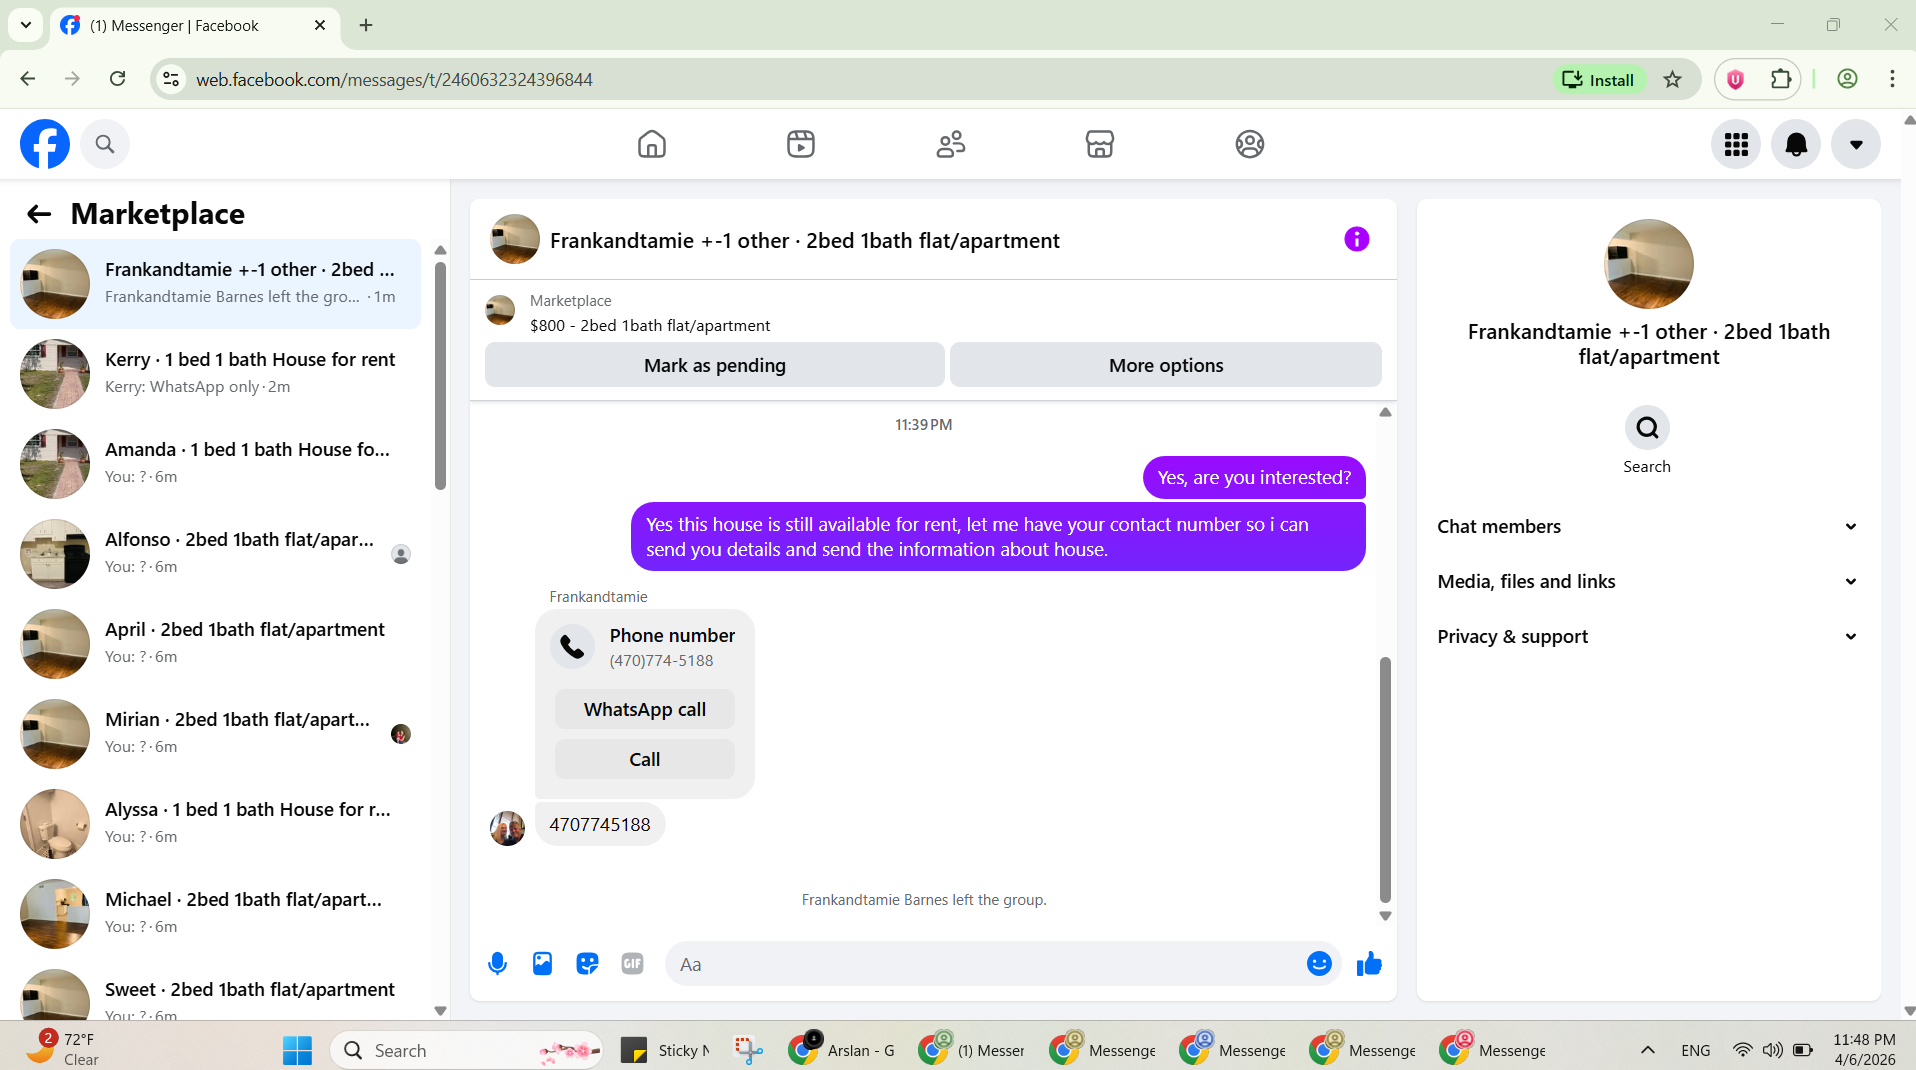Send a thumbs-up like
The image size is (1916, 1070).
click(1369, 964)
